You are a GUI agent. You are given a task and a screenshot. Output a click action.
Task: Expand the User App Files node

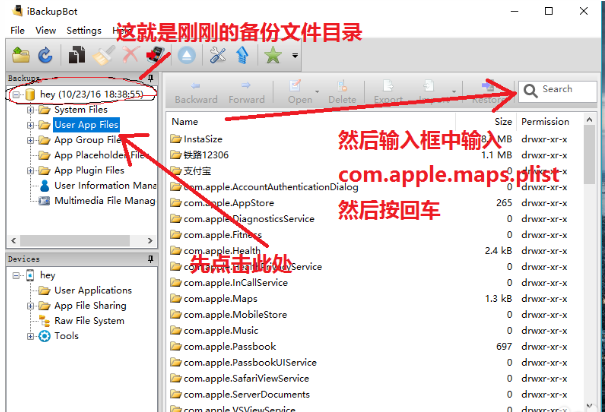point(30,125)
